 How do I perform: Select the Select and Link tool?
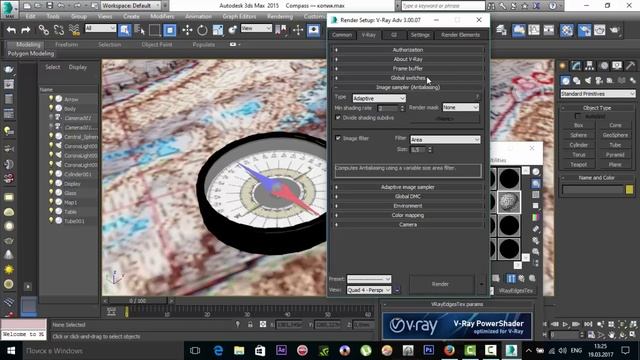43,30
